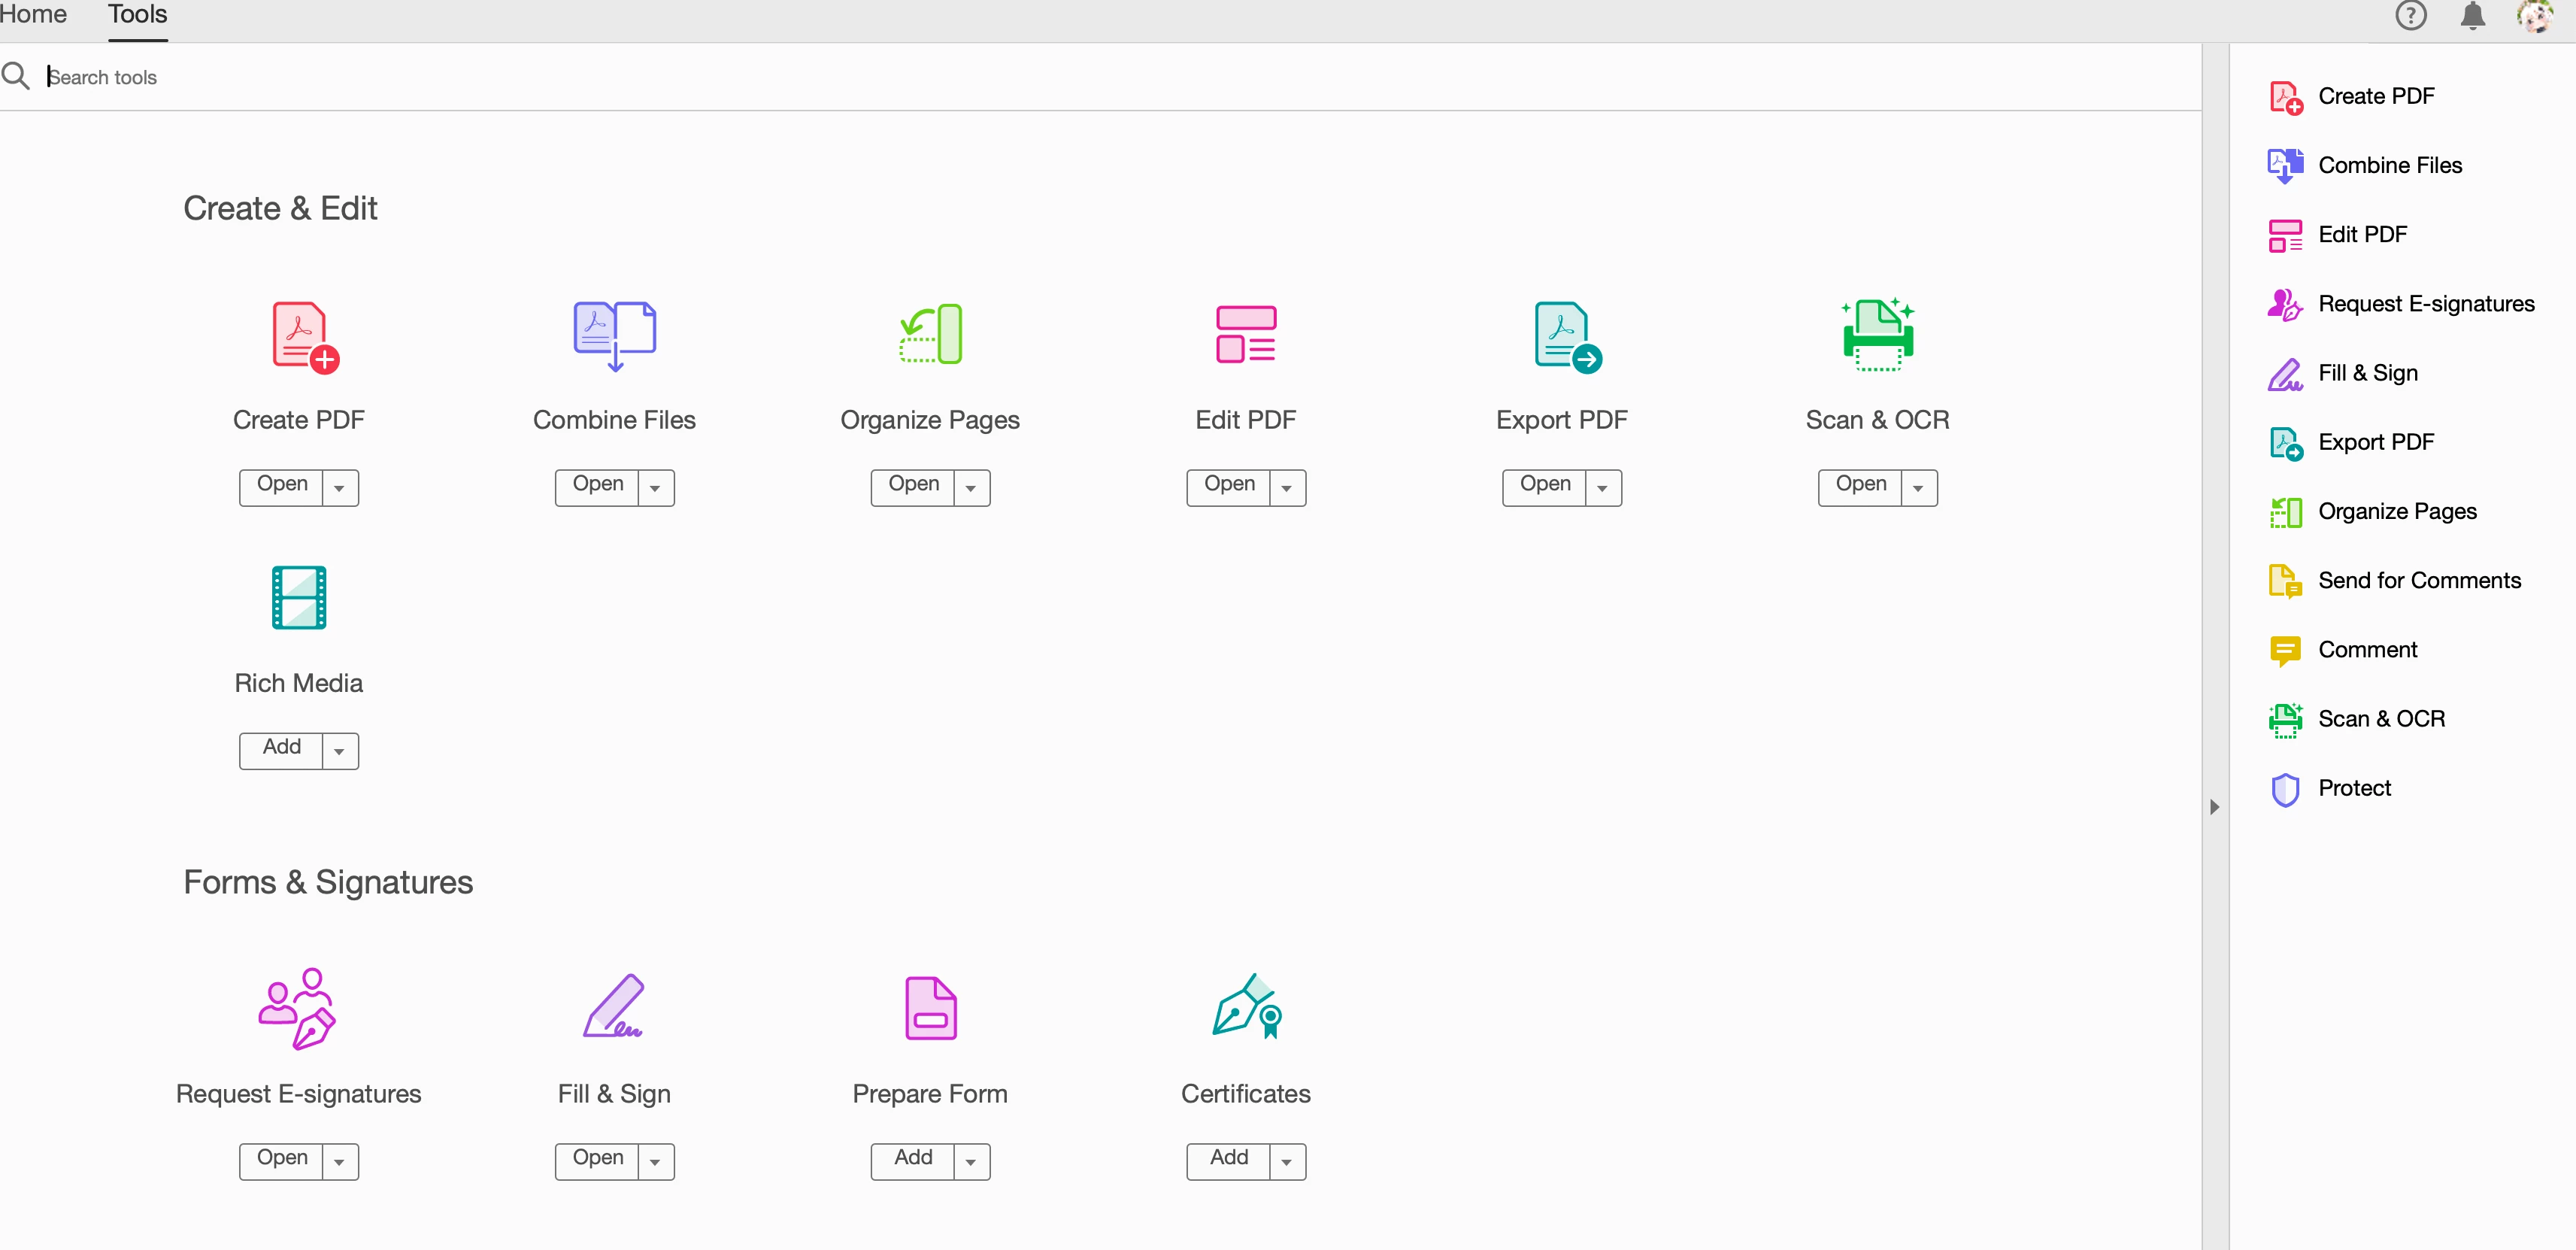Image resolution: width=2576 pixels, height=1250 pixels.
Task: Click the Open button under Fill & Sign
Action: [x=597, y=1160]
